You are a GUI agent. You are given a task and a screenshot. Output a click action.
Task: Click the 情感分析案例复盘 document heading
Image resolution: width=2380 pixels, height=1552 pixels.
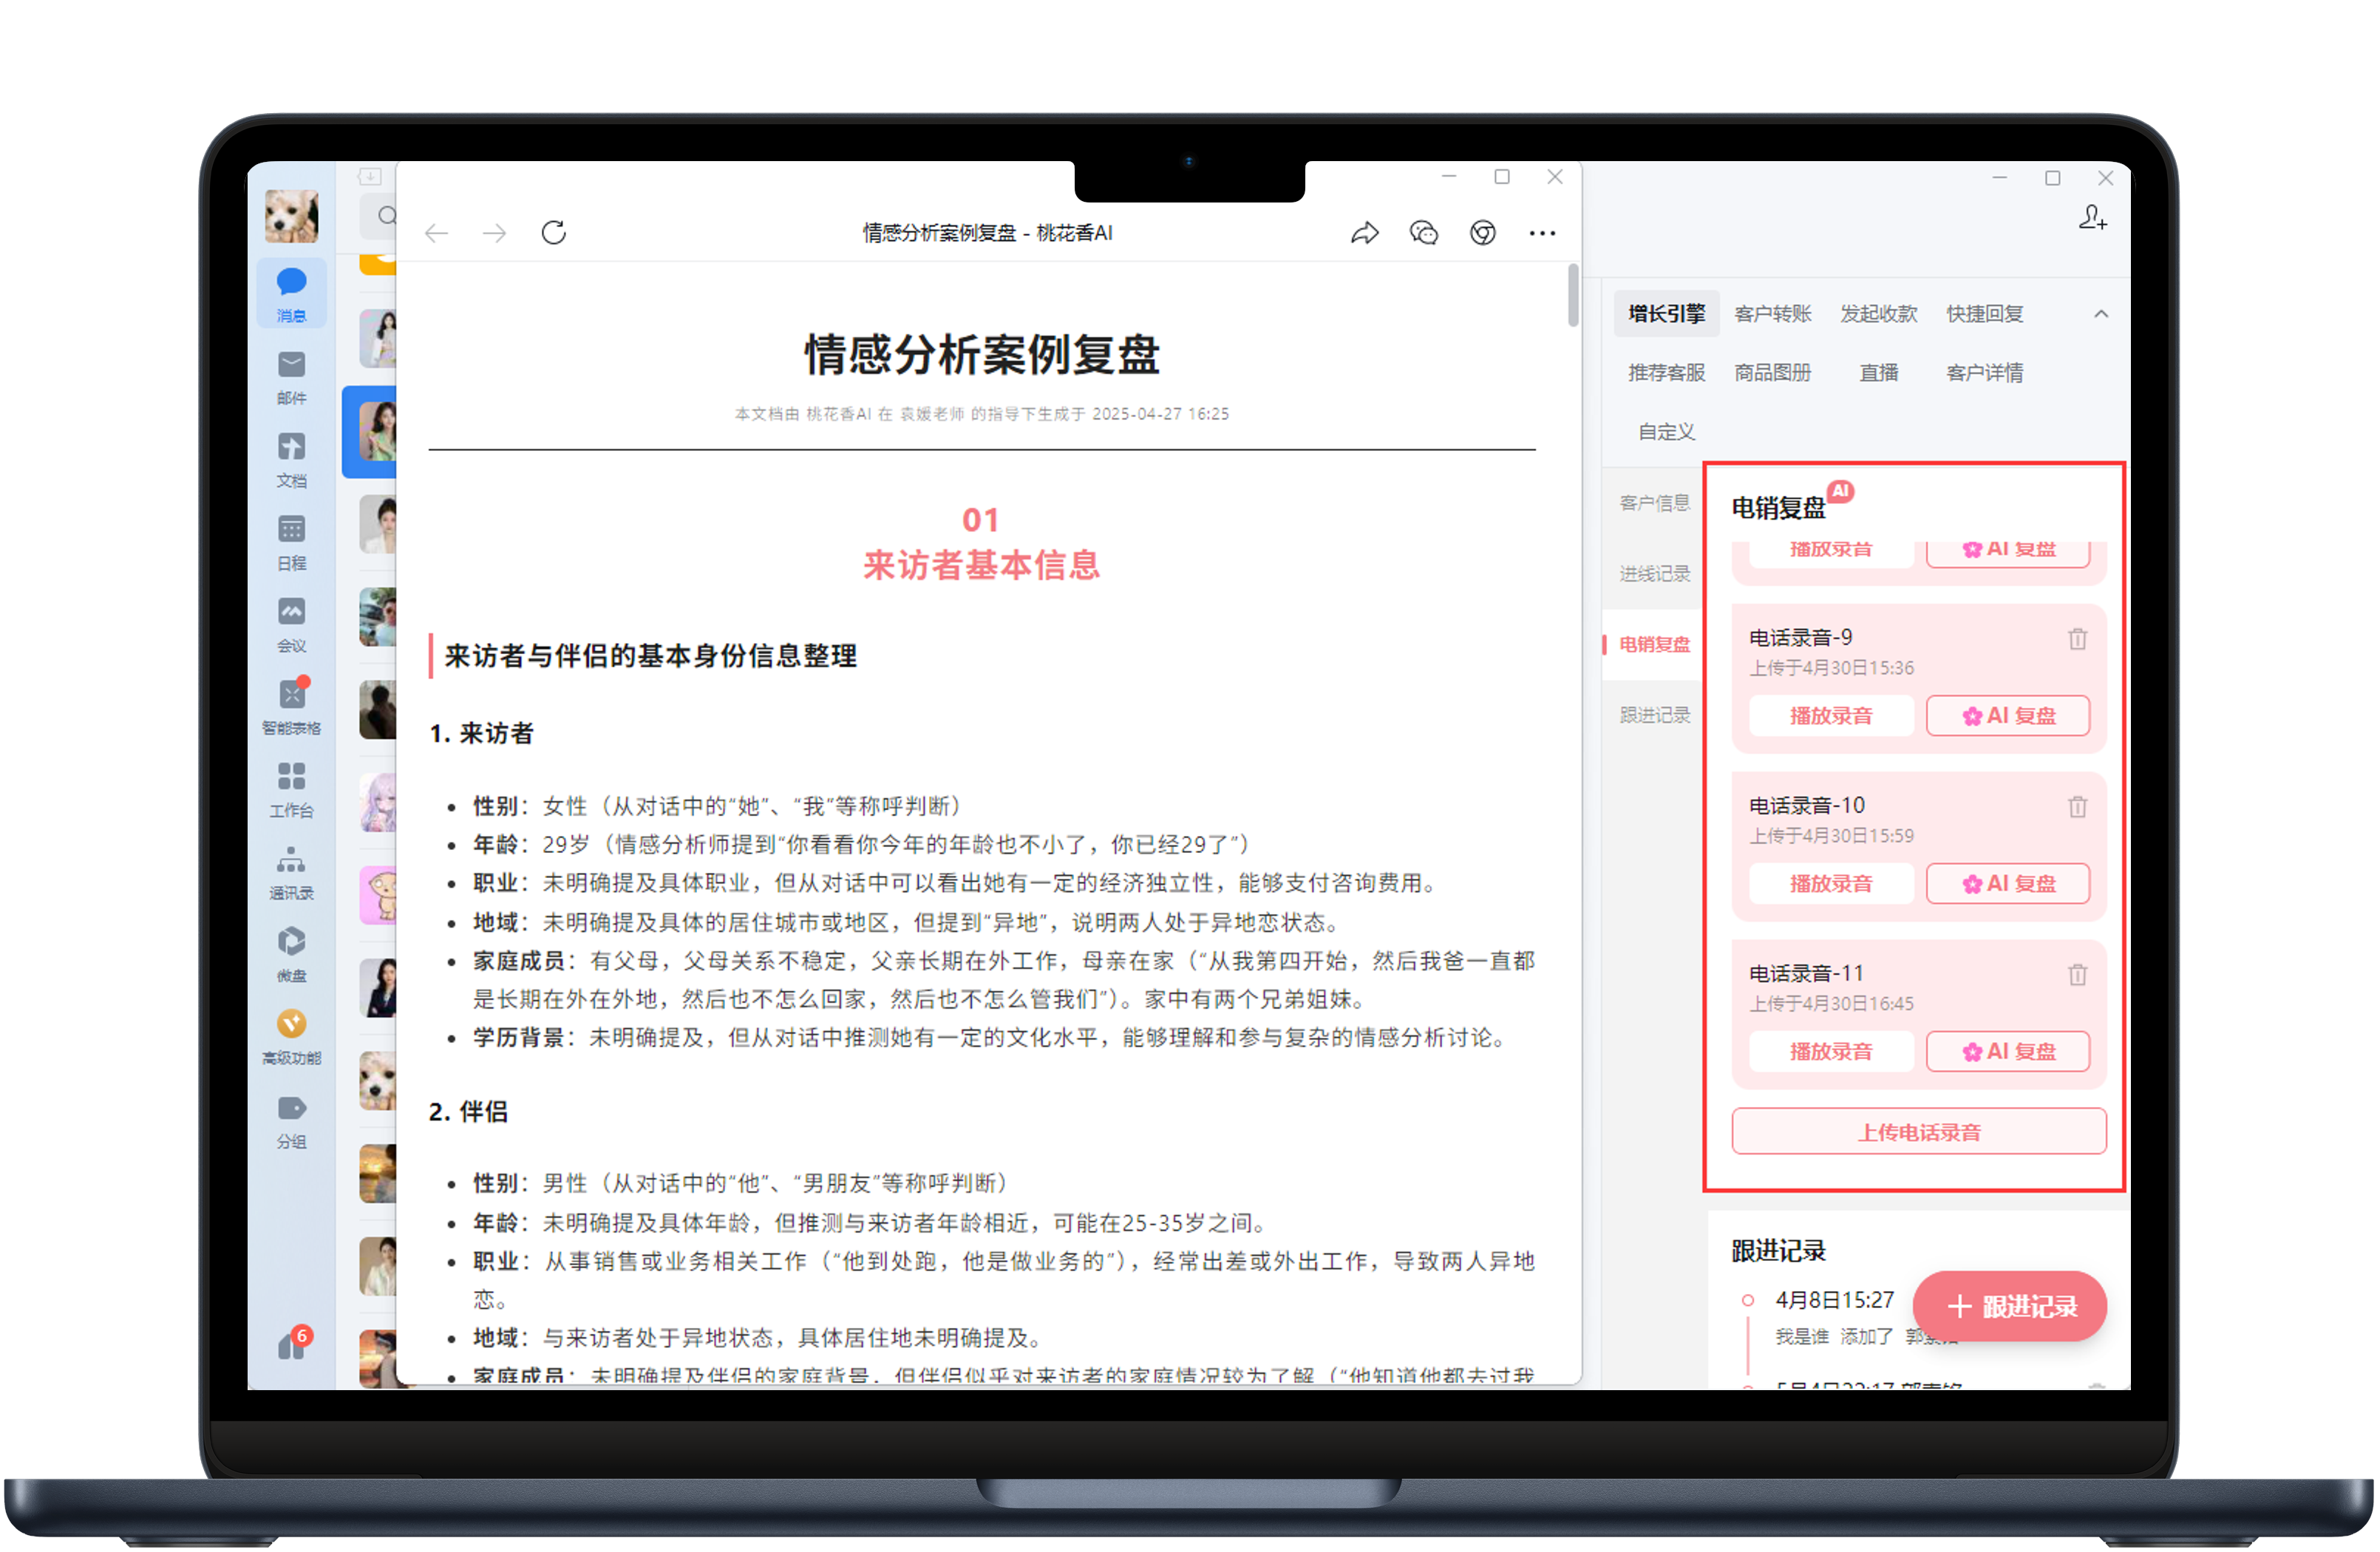[982, 355]
